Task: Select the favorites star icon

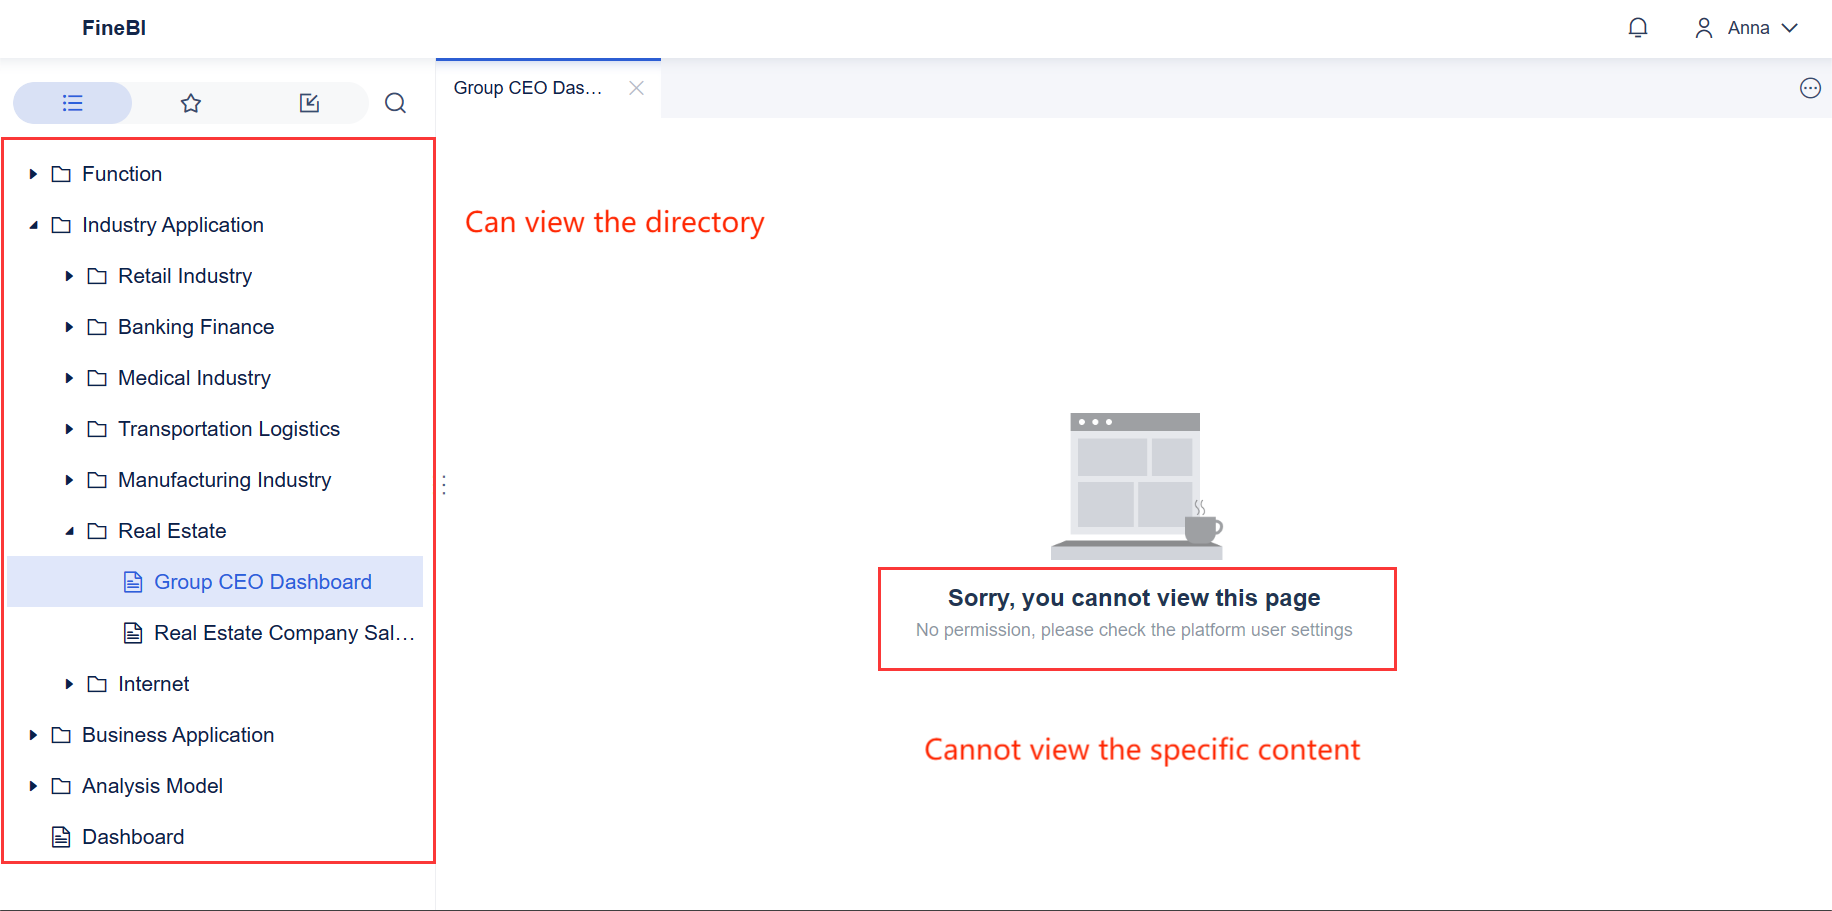Action: [190, 103]
